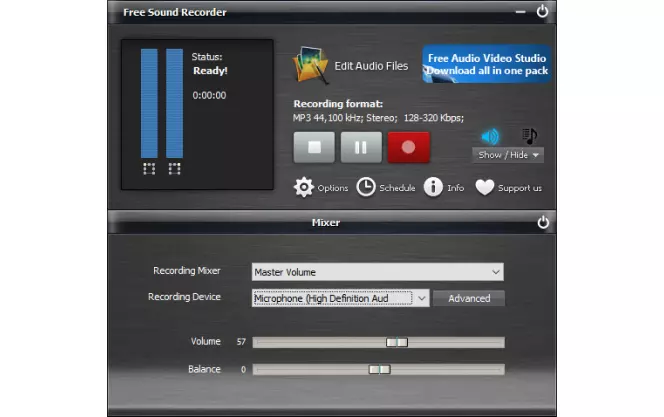Expand the Show / Hide dropdown
The image size is (664, 417).
pos(508,155)
